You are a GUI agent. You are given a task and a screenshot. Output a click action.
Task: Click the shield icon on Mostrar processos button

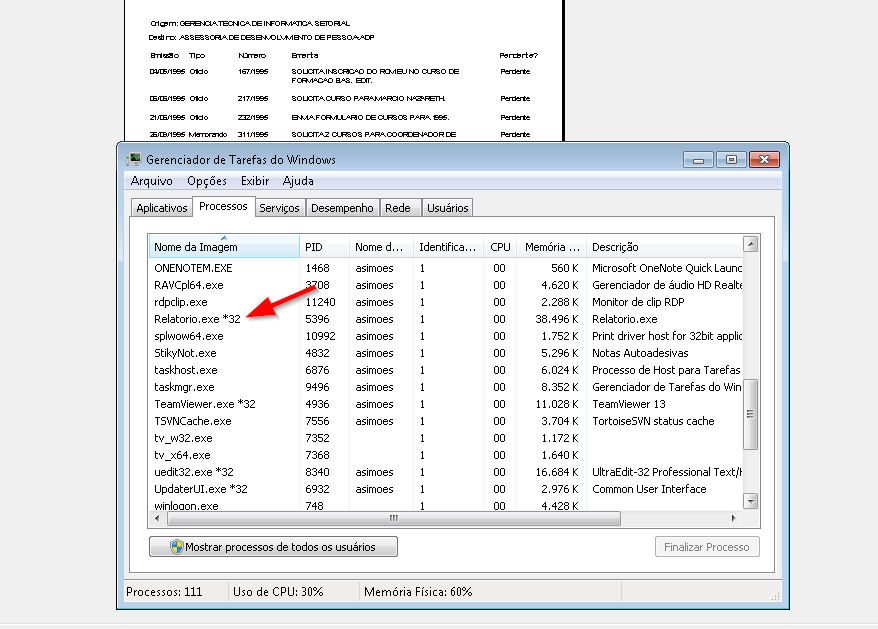[x=176, y=547]
